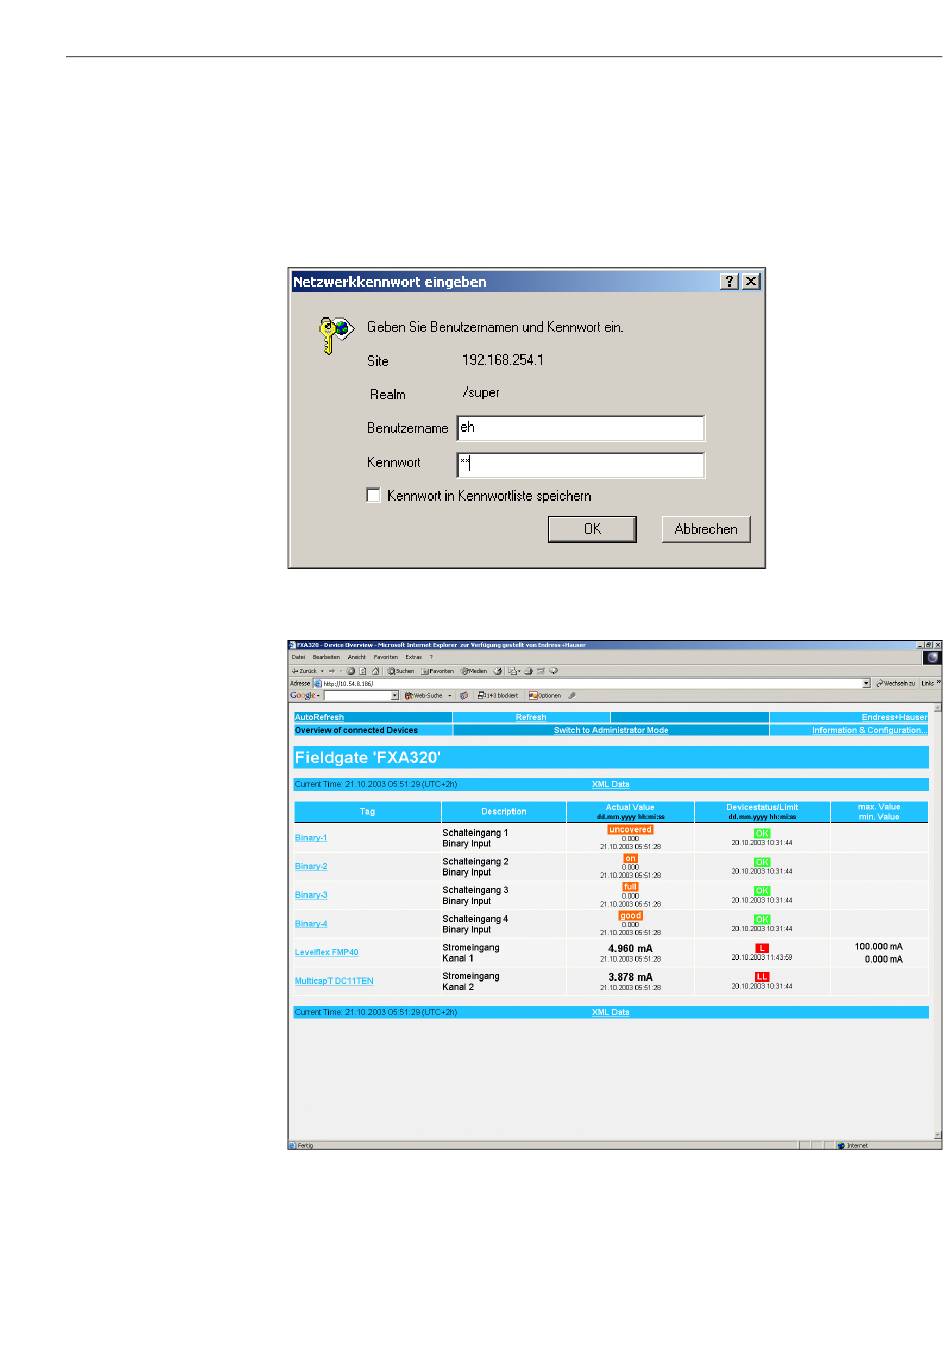The width and height of the screenshot is (950, 1370).
Task: Click the green OK status for Binary-1
Action: point(762,833)
